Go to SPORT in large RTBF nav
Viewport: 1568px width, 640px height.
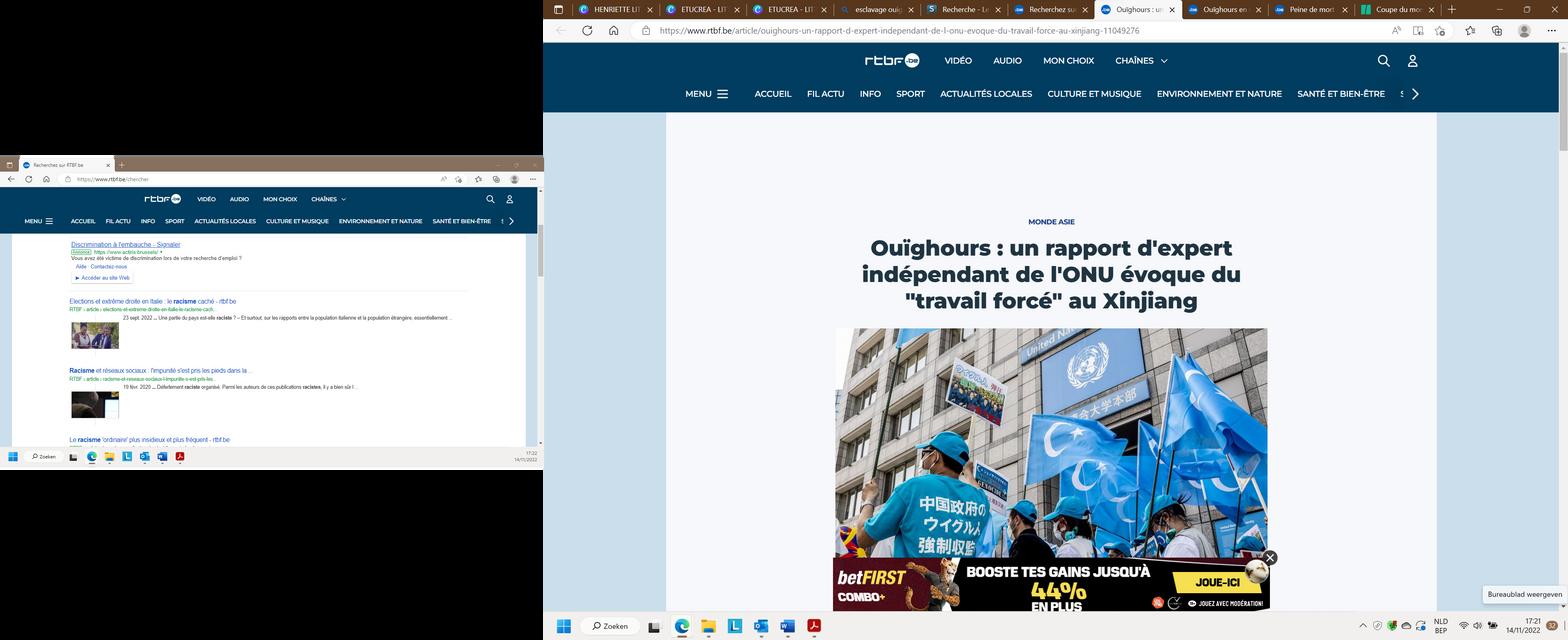click(910, 94)
